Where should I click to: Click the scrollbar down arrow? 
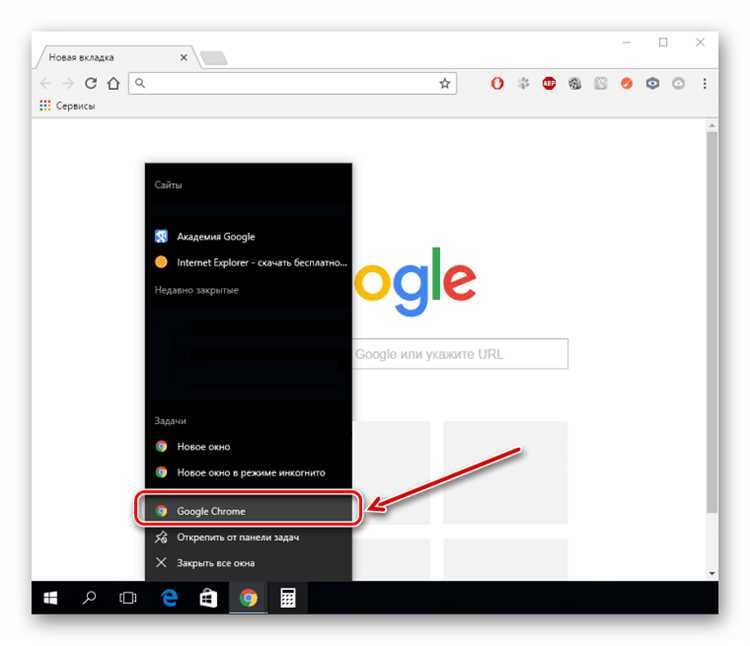[x=712, y=573]
